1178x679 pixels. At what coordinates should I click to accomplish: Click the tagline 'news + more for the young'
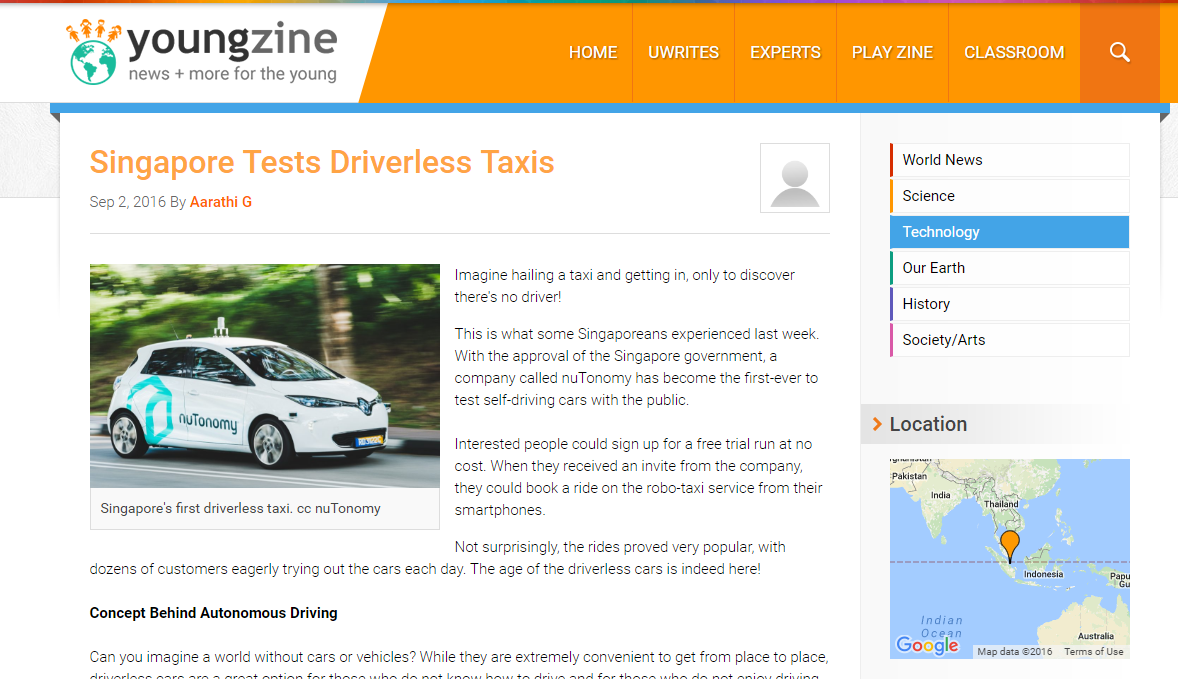233,74
